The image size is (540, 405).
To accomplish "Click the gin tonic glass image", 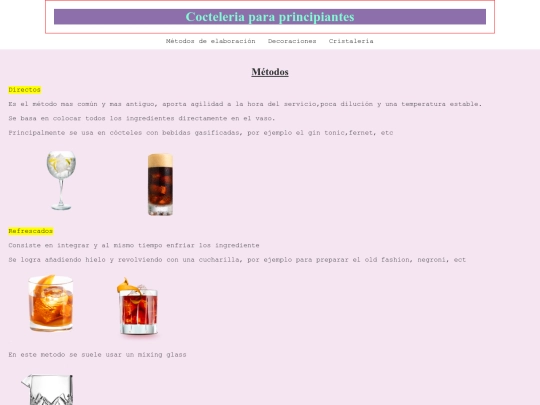I will pyautogui.click(x=61, y=180).
